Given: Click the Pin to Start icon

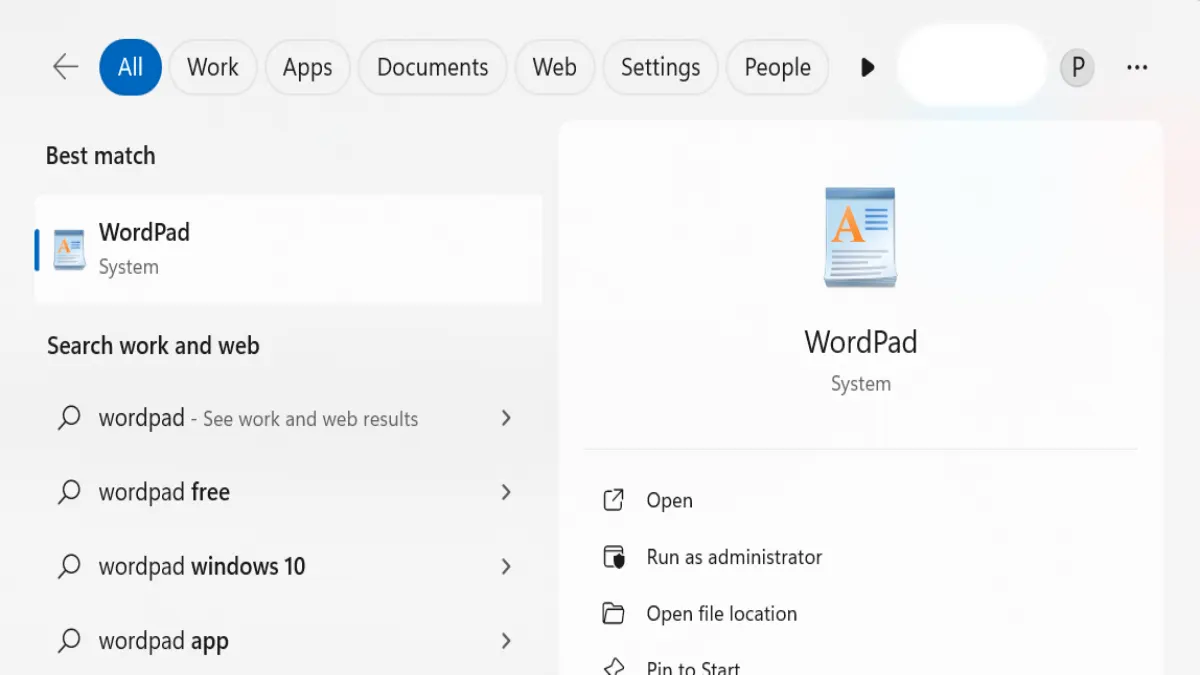Looking at the screenshot, I should click(x=614, y=664).
